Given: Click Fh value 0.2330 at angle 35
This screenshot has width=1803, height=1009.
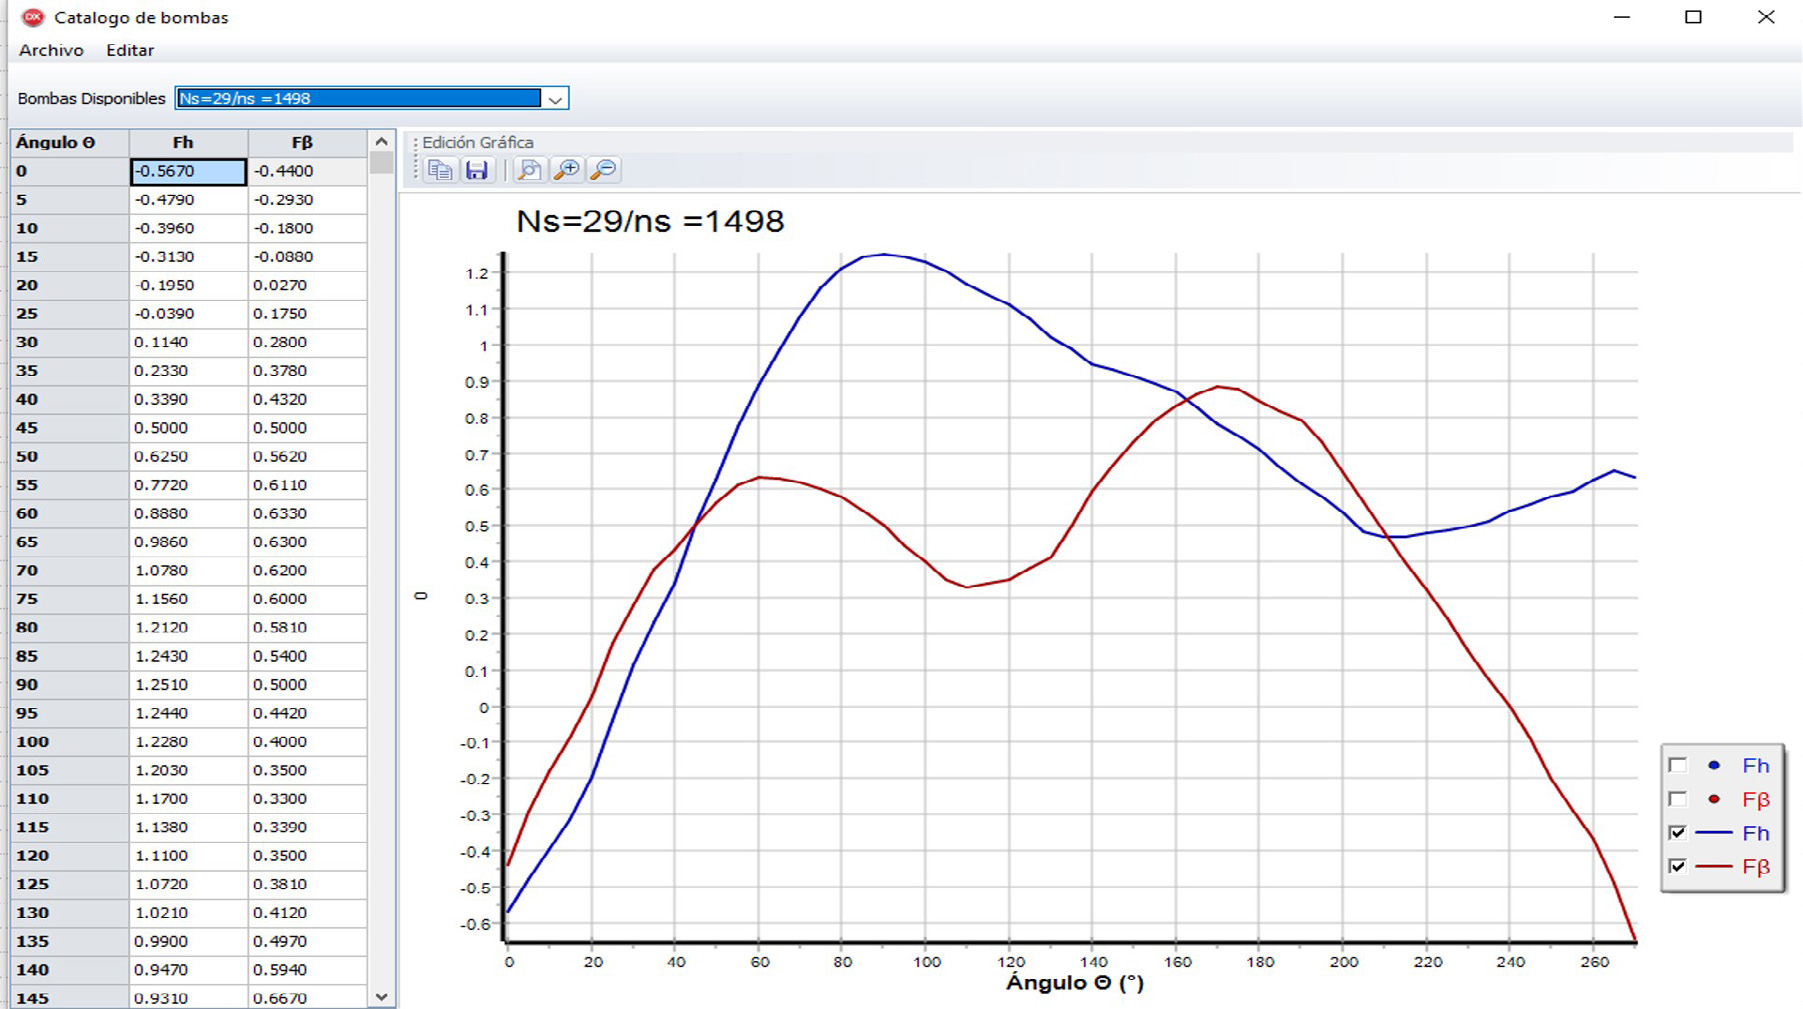Looking at the screenshot, I should pos(188,371).
